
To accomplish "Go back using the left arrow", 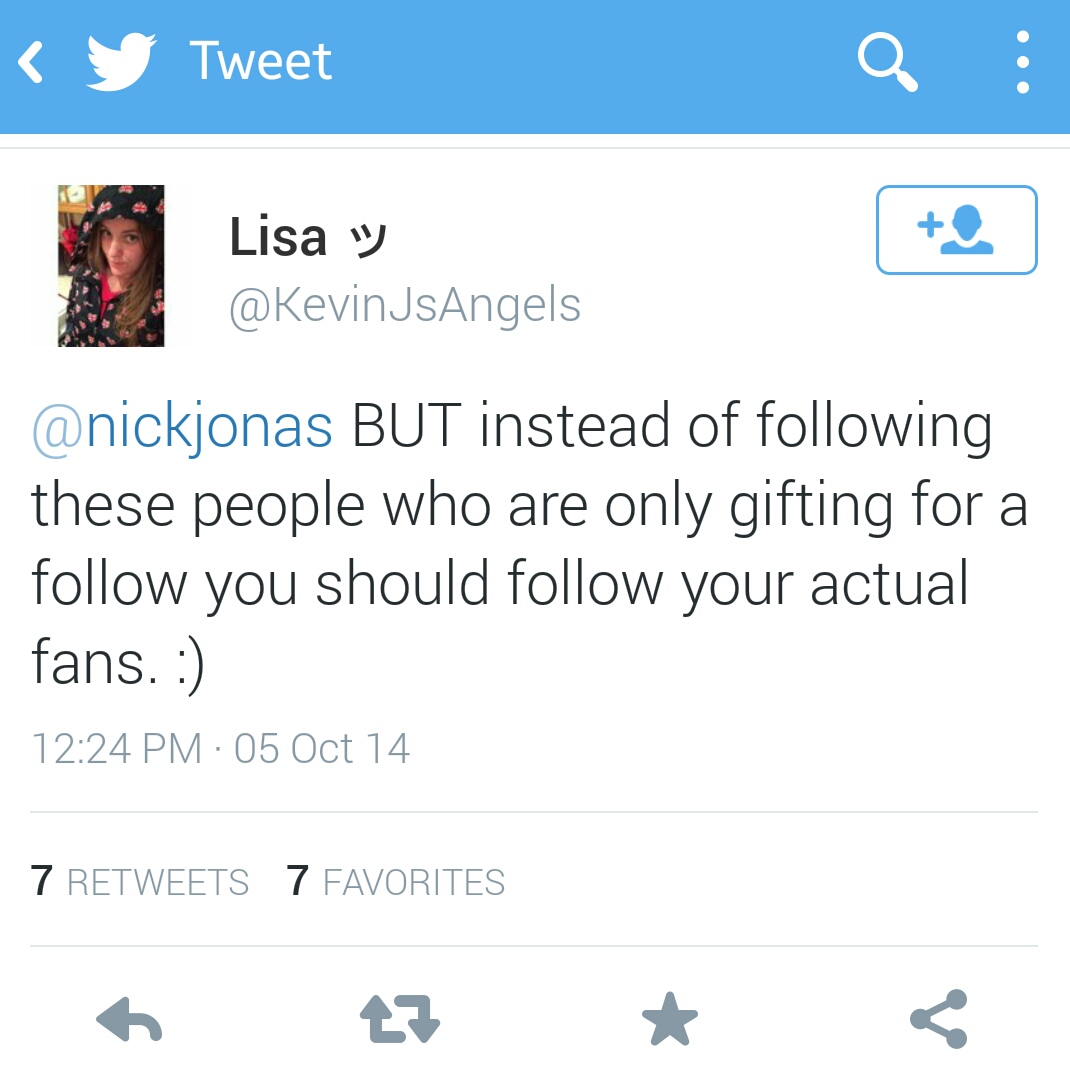I will click(30, 62).
